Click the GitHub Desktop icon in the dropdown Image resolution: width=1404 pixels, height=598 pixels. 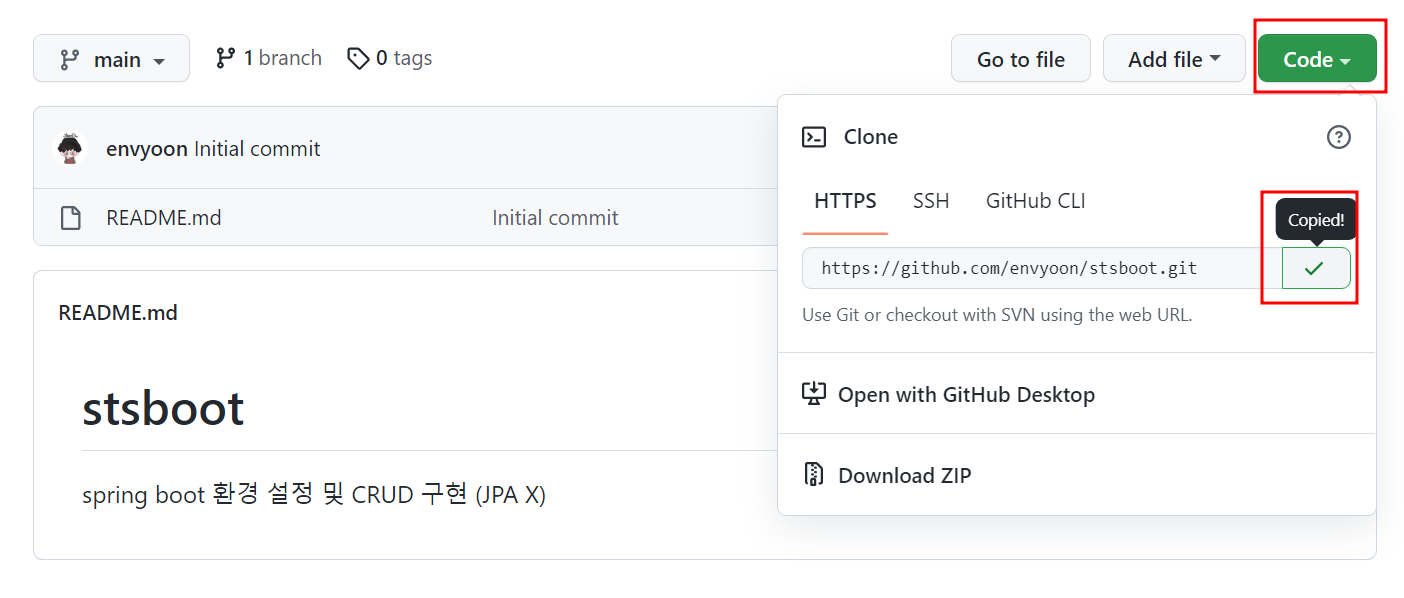(815, 394)
